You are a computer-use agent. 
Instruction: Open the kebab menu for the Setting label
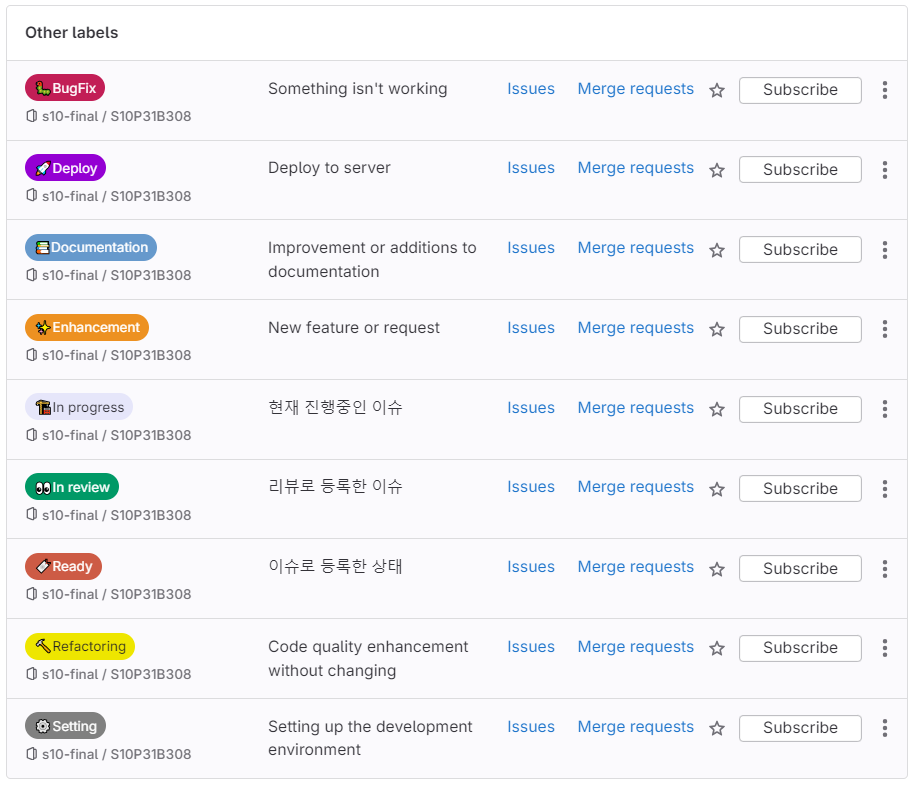click(x=884, y=728)
